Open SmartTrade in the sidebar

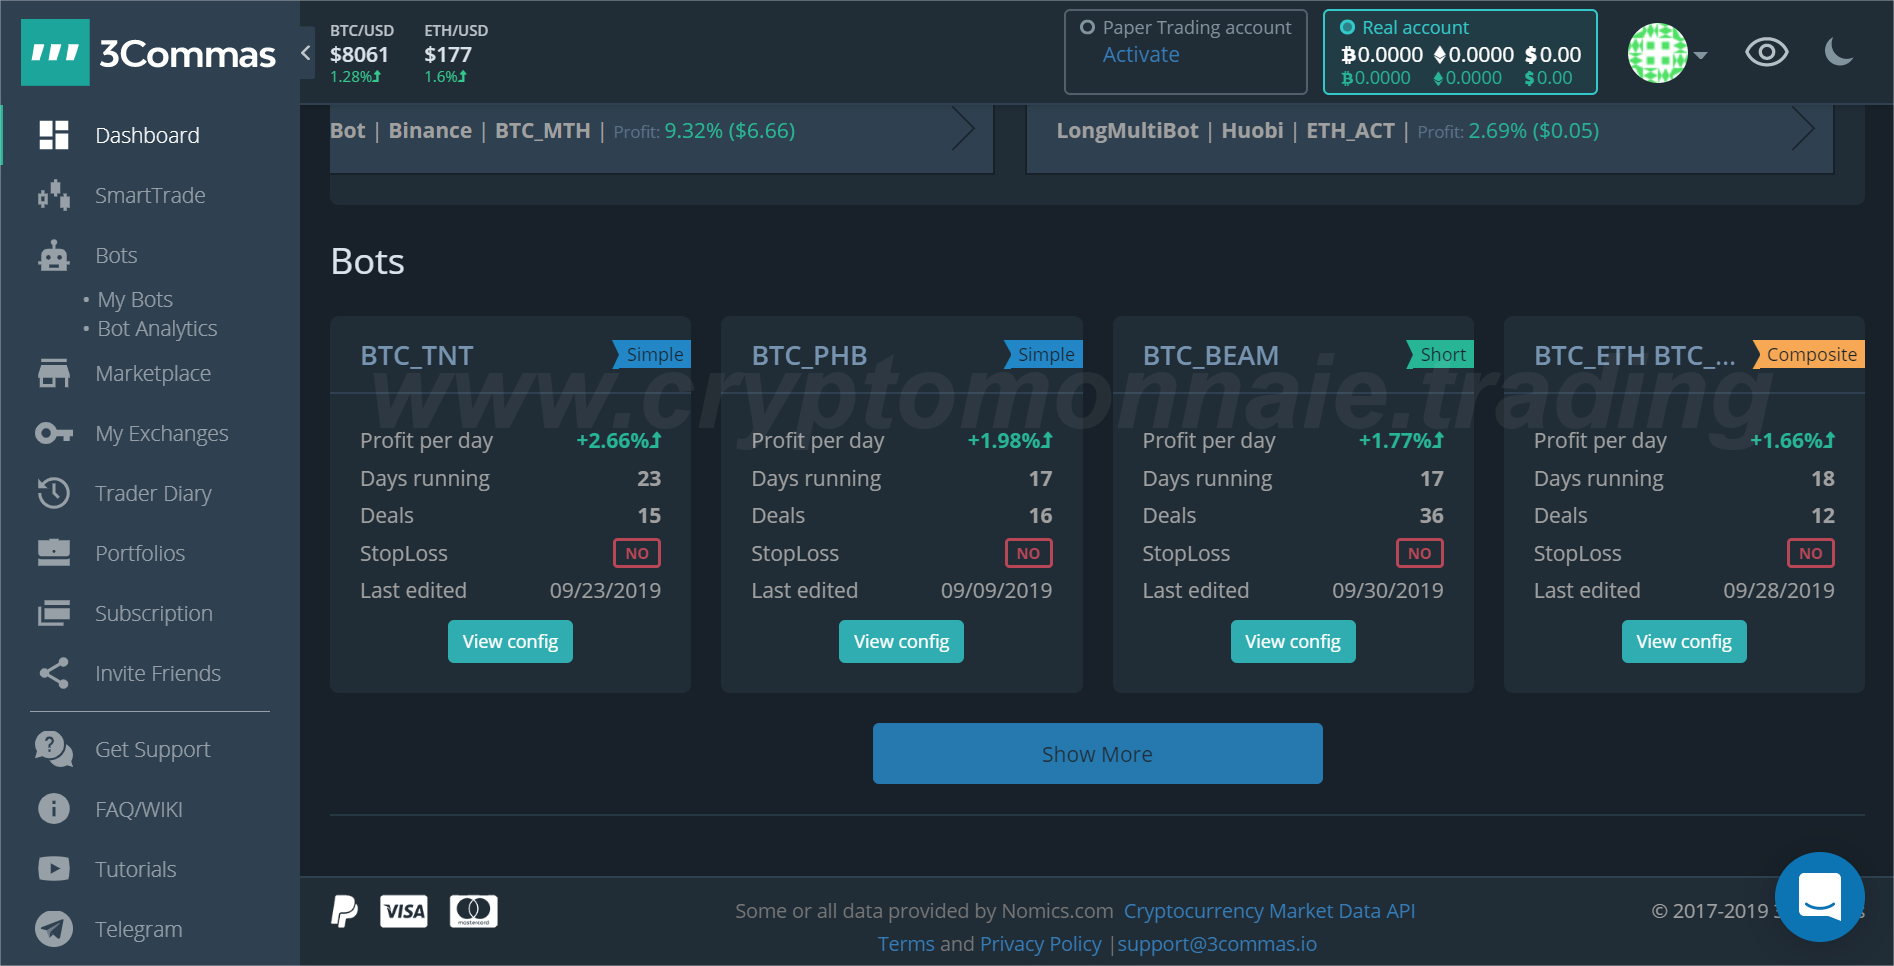(x=150, y=195)
